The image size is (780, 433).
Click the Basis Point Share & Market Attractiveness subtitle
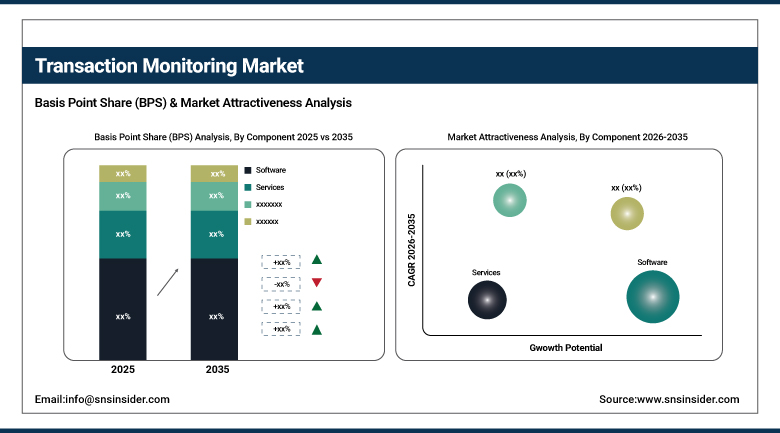tap(193, 103)
